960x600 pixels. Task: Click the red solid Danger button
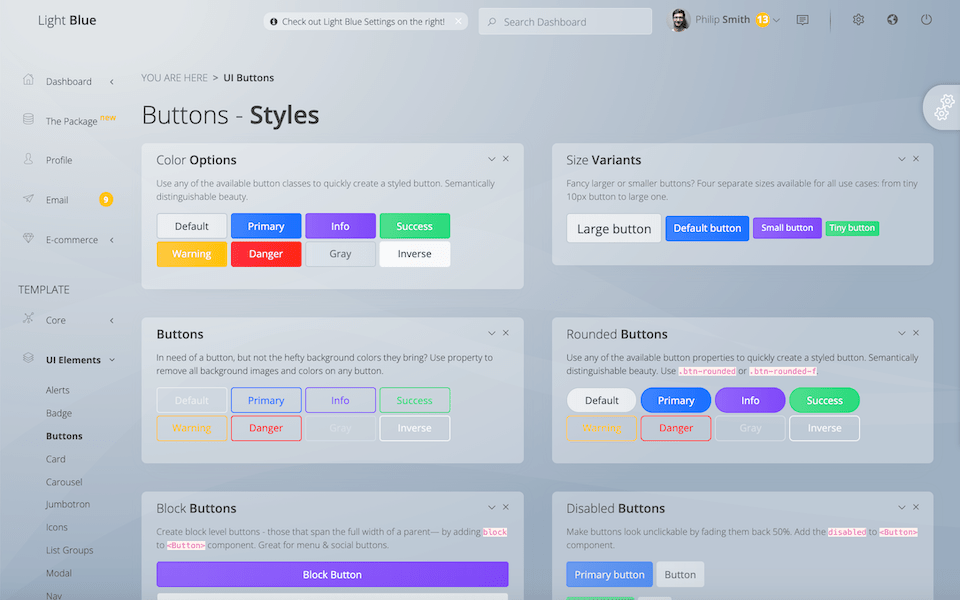266,254
